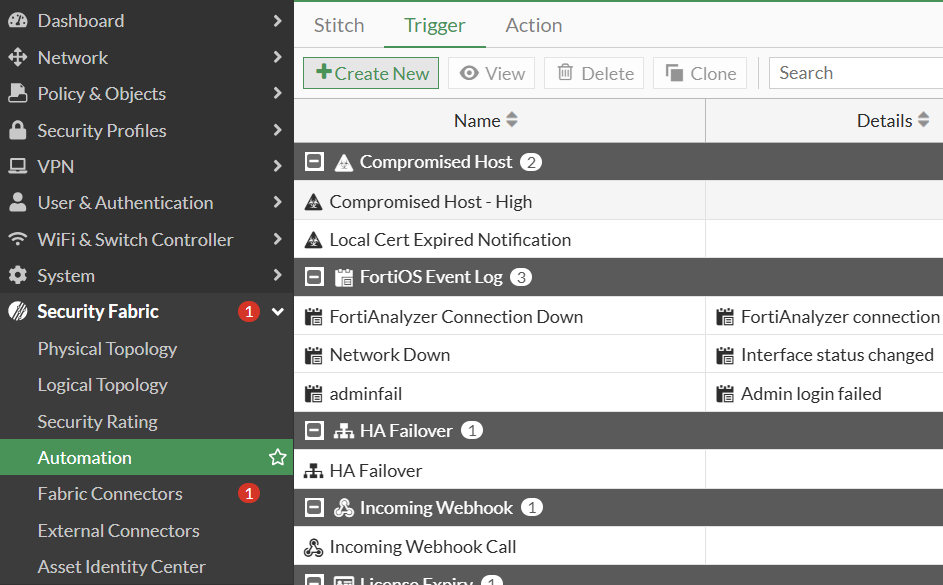
Task: Click the icon beside FortiAnalyzer Connection Down name
Action: pos(313,317)
